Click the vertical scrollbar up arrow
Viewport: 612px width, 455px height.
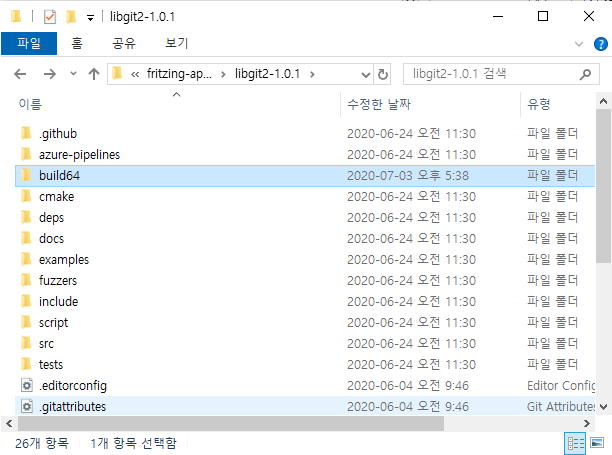tap(603, 101)
